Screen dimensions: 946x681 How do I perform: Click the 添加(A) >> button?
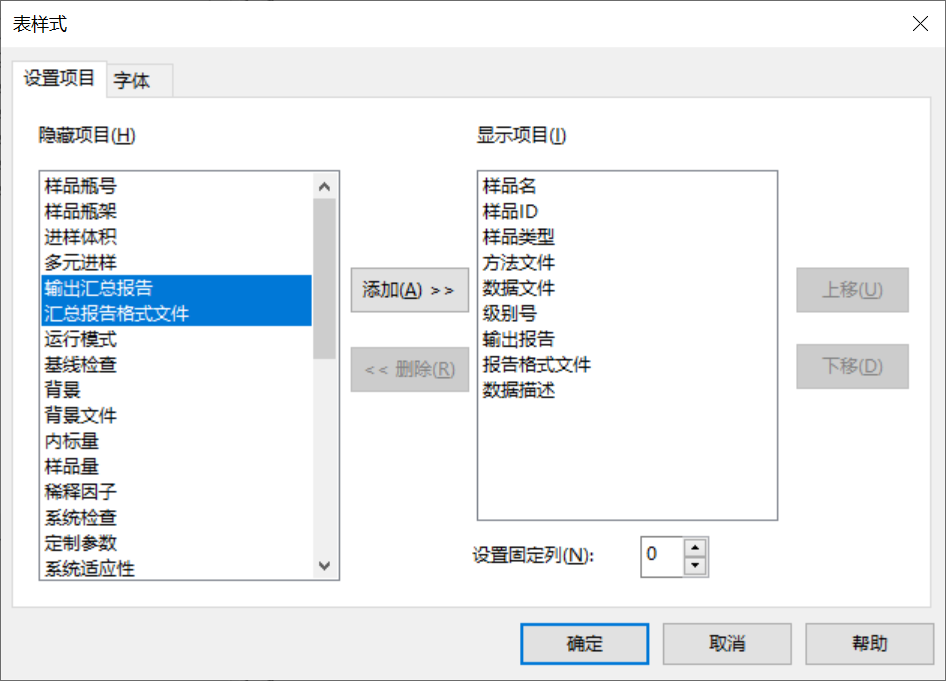[410, 290]
